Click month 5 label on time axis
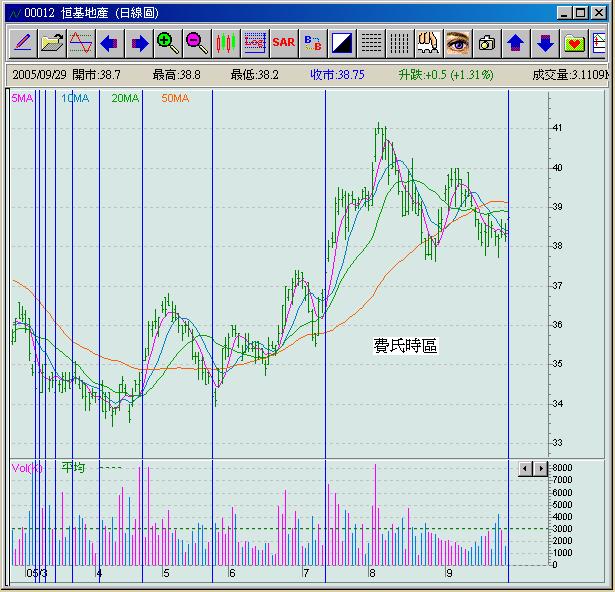Viewport: 615px width, 592px height. click(166, 573)
